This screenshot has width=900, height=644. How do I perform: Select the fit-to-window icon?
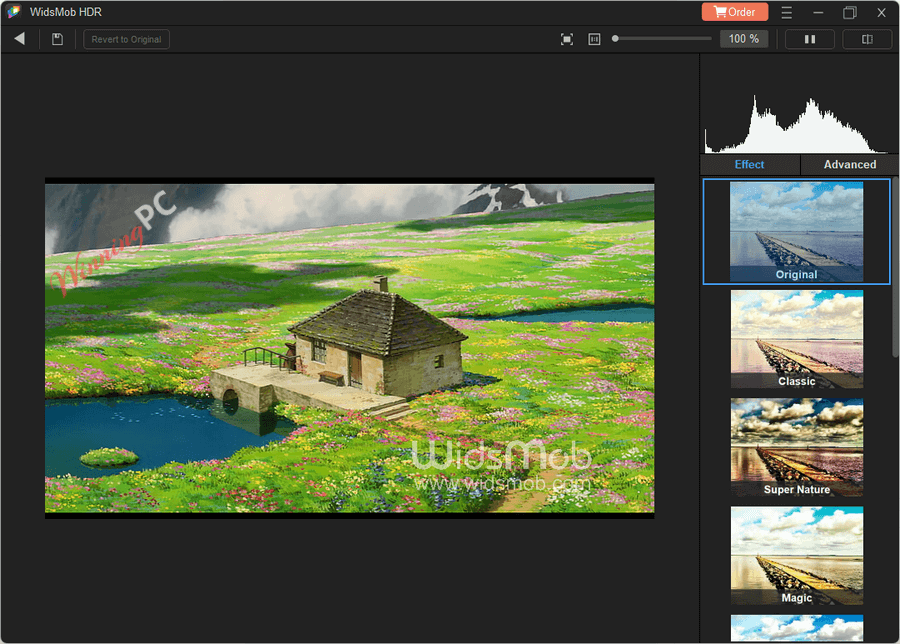point(566,38)
